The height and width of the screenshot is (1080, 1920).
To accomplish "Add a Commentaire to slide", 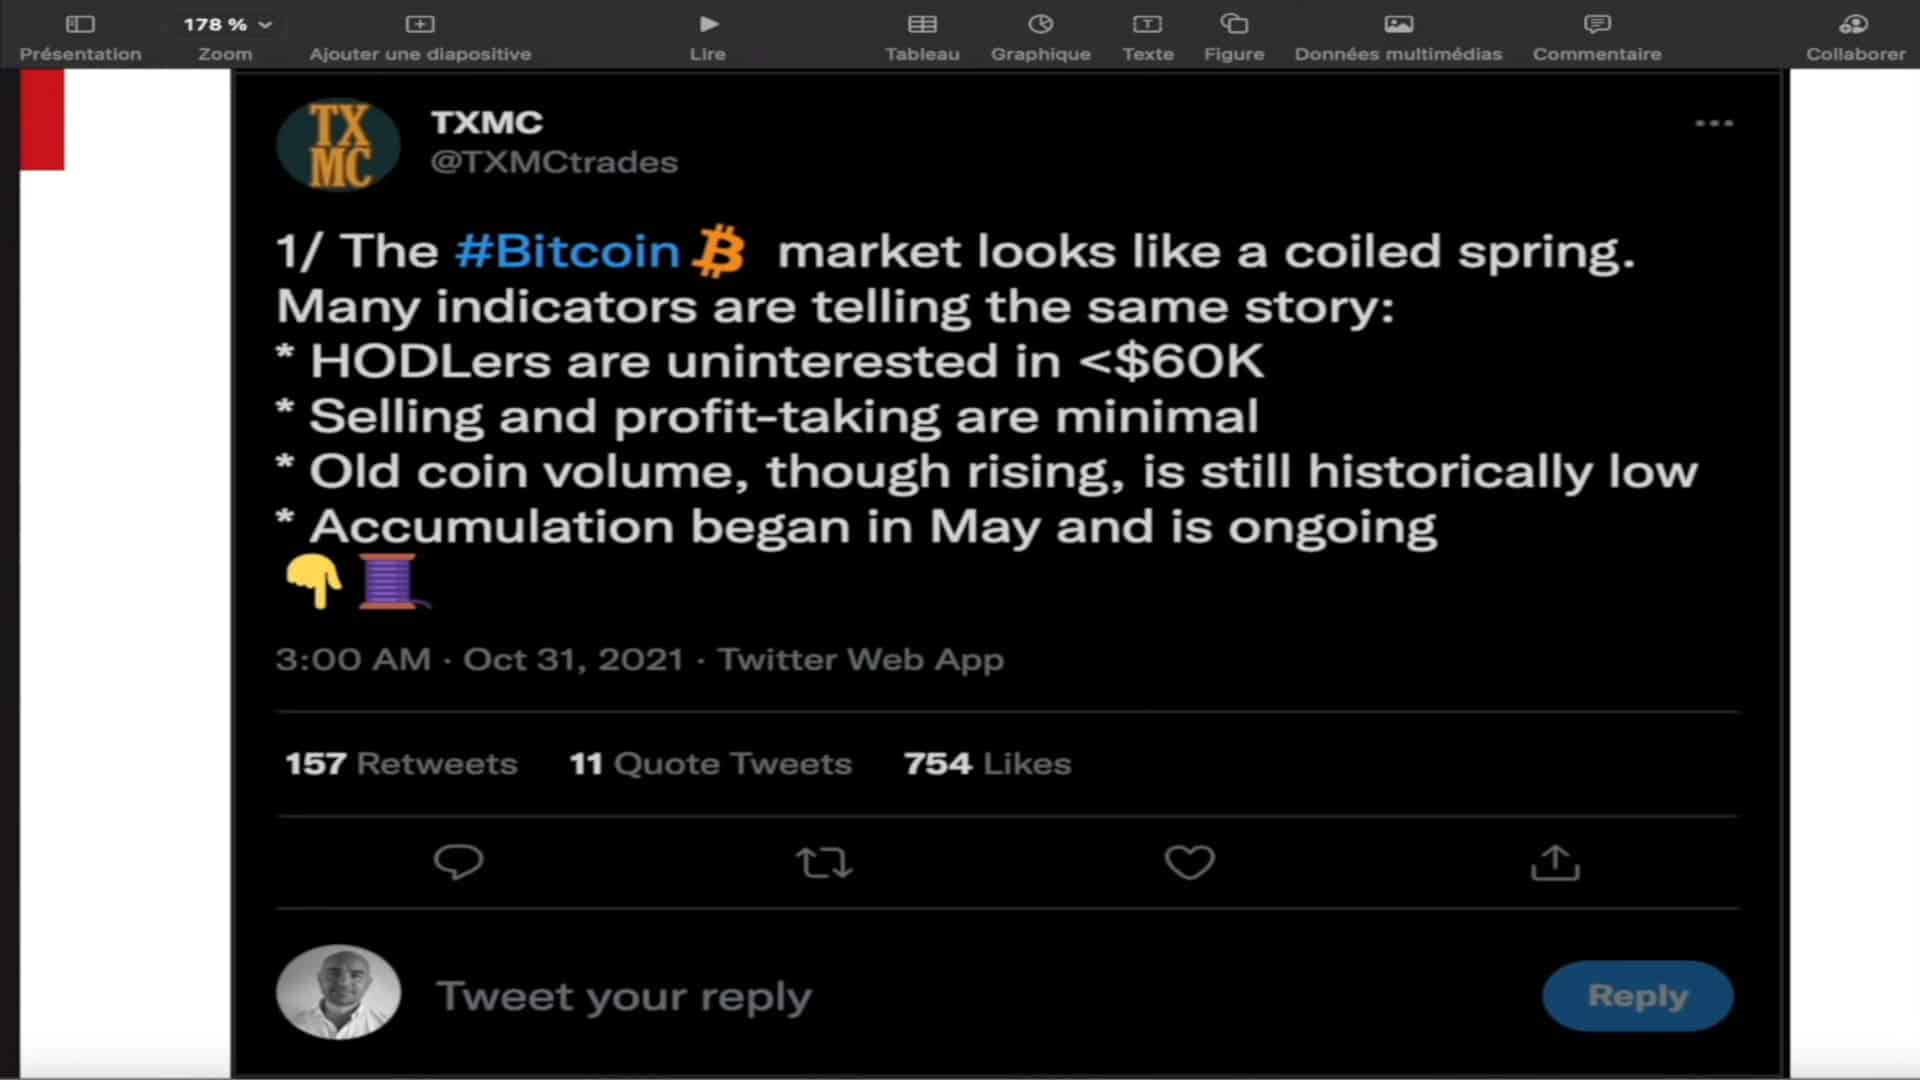I will 1597,36.
